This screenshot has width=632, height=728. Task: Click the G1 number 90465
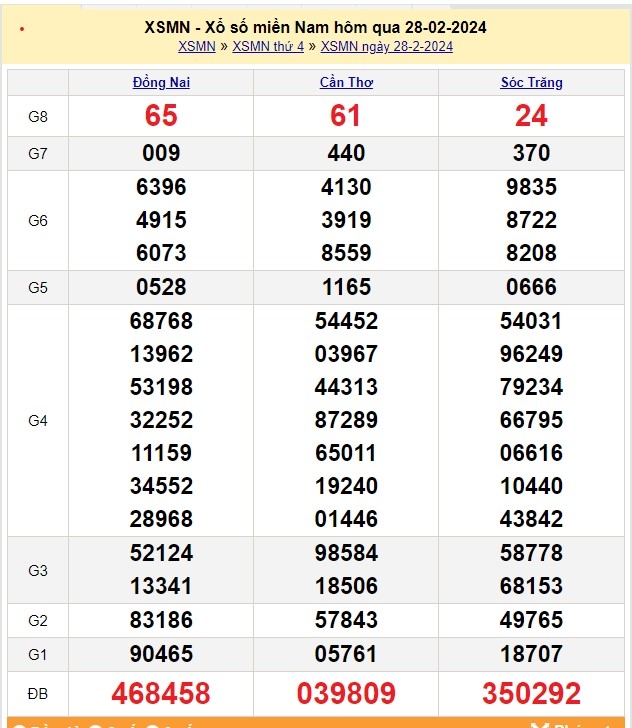point(161,654)
